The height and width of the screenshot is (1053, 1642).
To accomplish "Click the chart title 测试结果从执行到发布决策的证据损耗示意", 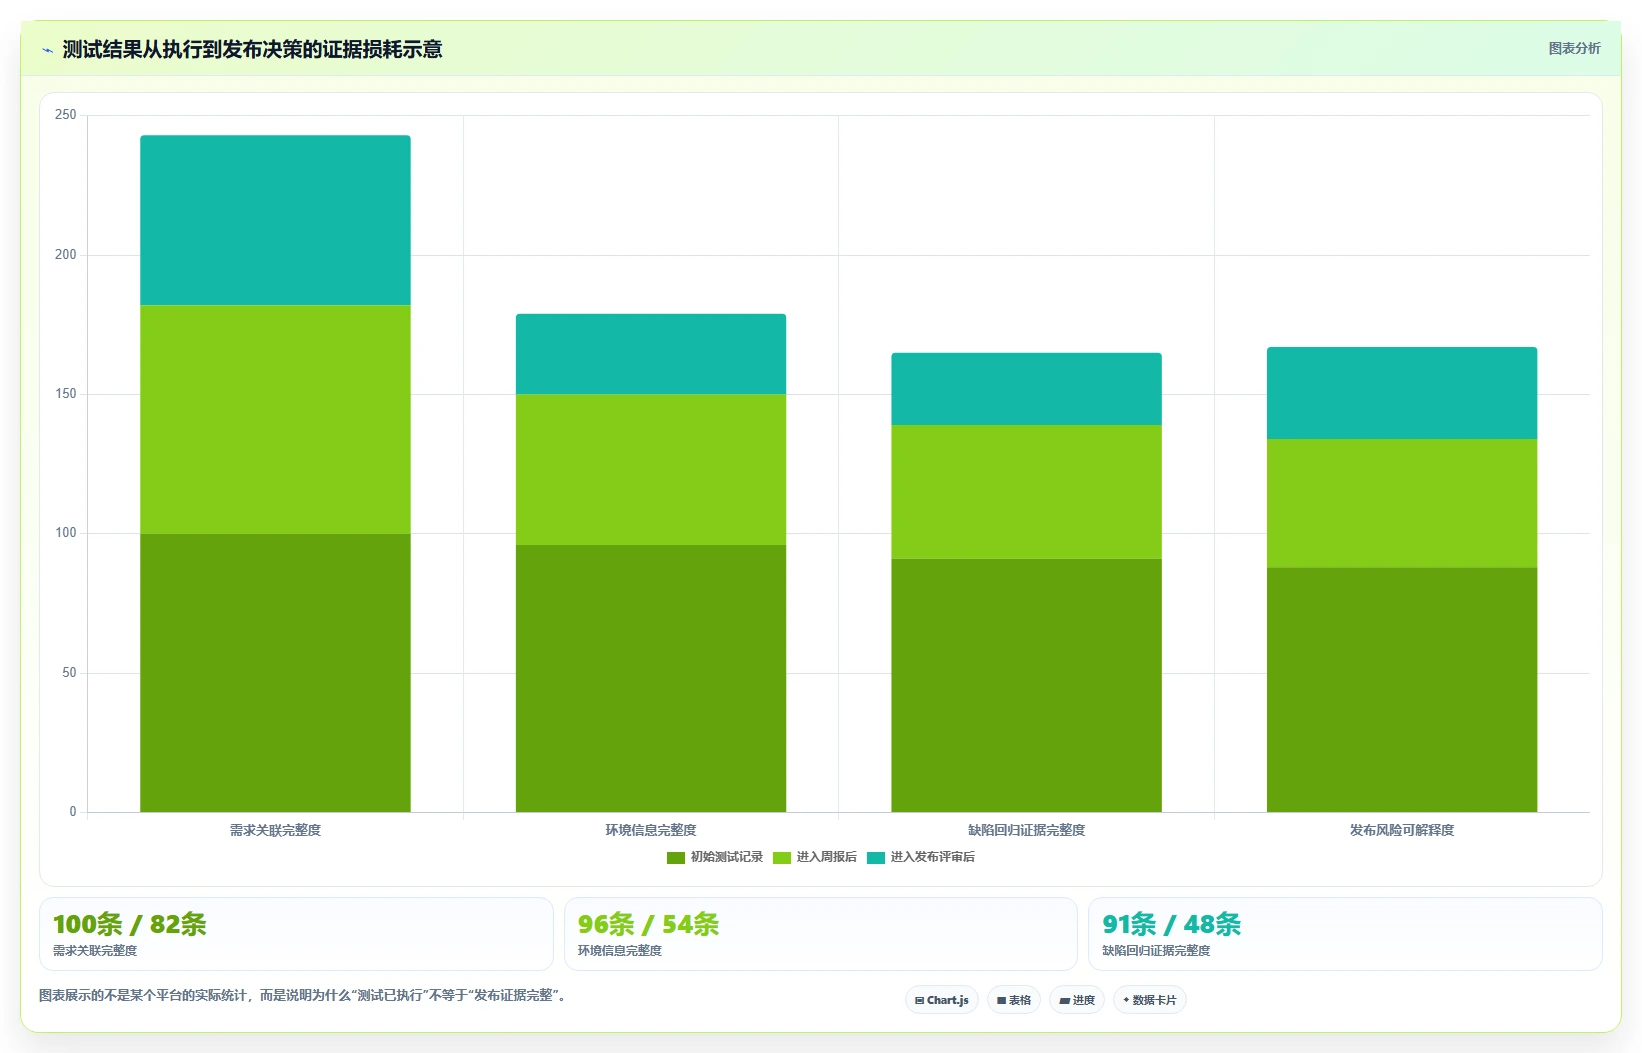I will [252, 49].
